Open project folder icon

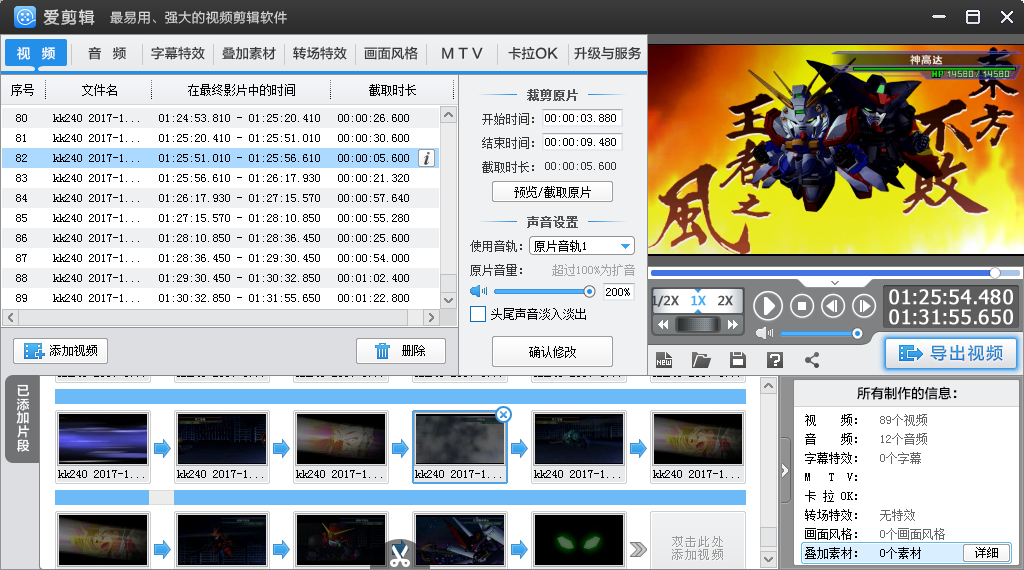pyautogui.click(x=701, y=360)
